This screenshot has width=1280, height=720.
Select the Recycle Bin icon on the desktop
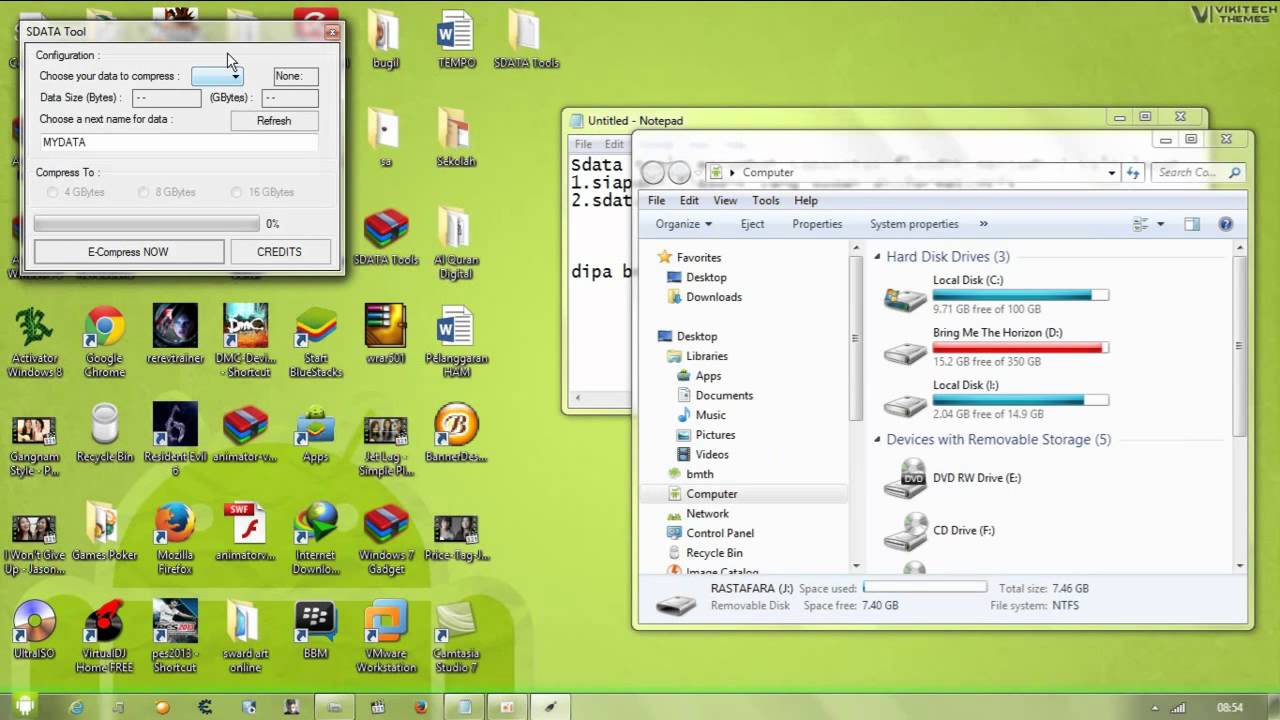click(x=104, y=432)
